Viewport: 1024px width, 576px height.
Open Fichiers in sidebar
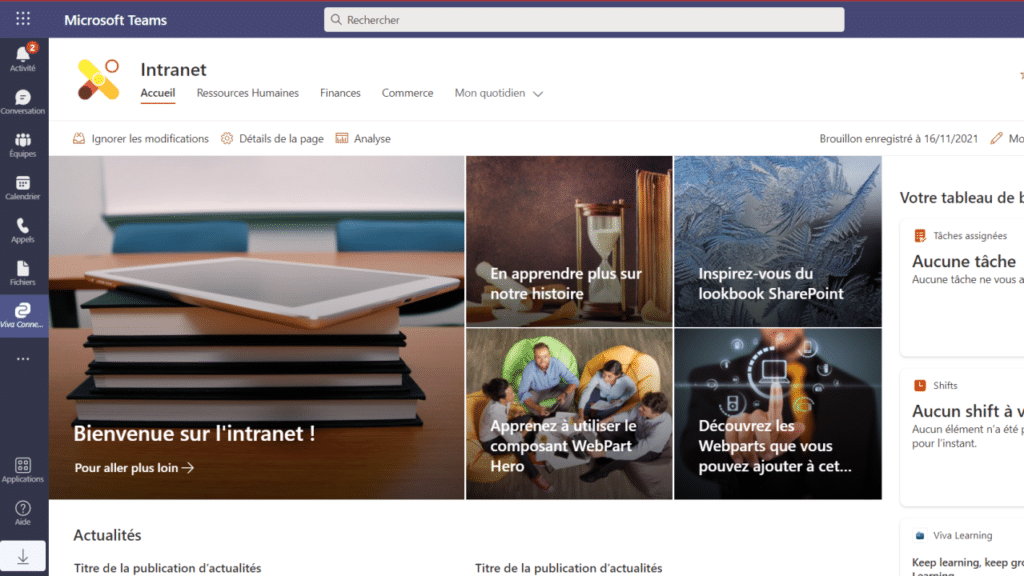pos(23,273)
